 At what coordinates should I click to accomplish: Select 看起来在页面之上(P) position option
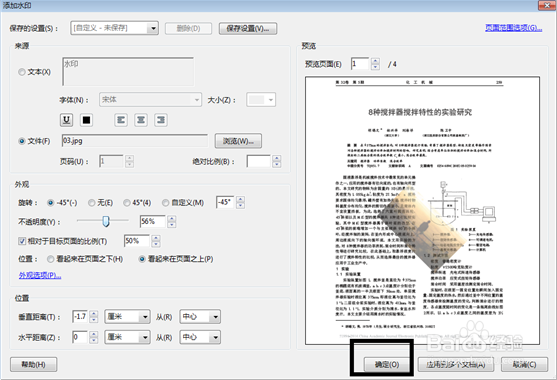pos(142,259)
